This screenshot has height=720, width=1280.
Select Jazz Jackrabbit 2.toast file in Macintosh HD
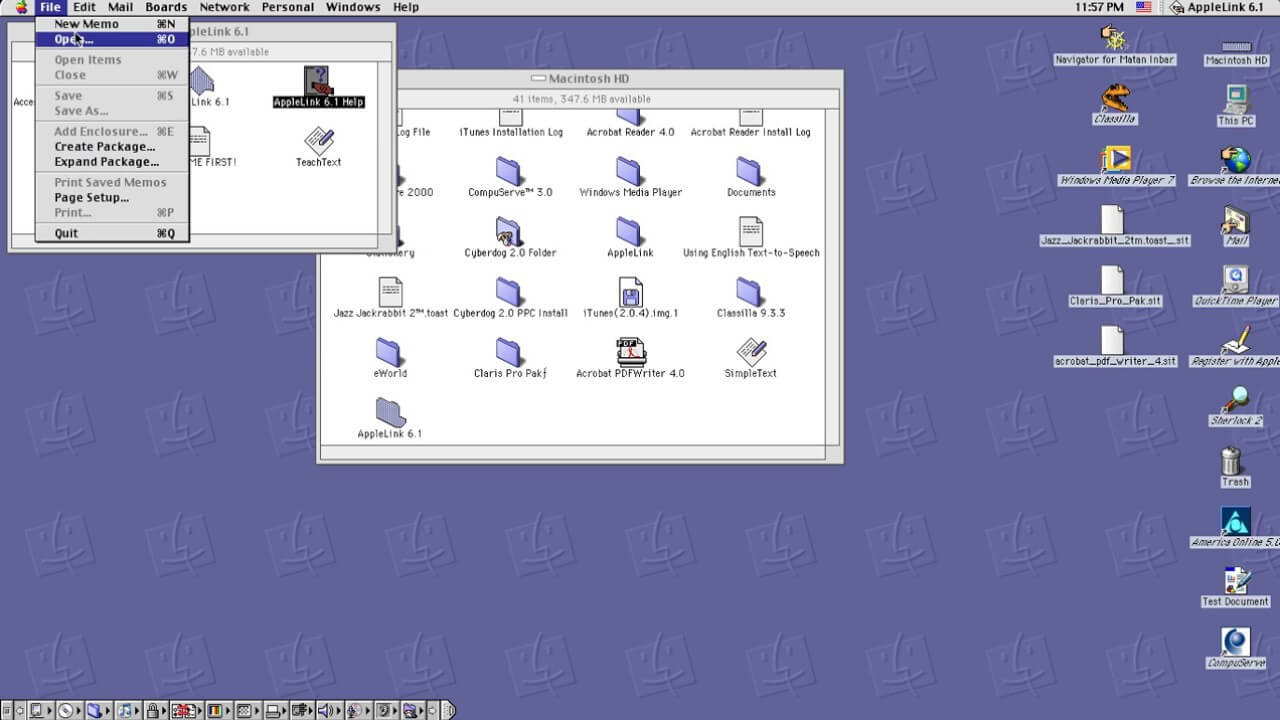click(390, 298)
